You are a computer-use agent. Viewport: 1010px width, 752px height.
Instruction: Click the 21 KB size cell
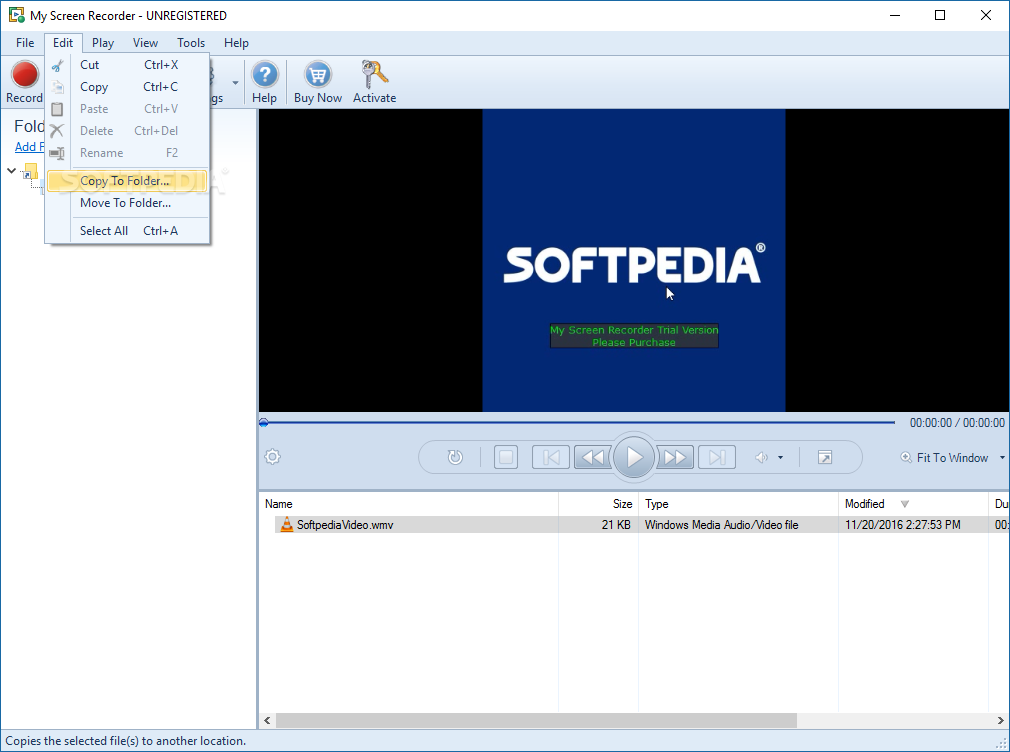(616, 525)
